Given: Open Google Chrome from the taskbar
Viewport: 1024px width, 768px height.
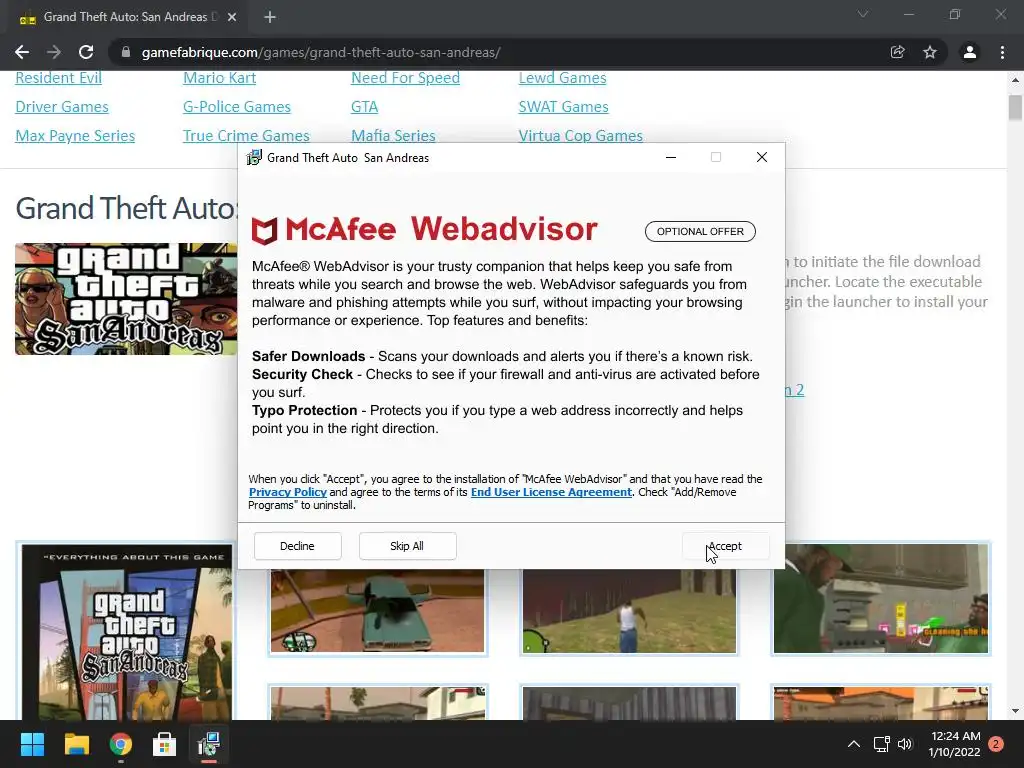Looking at the screenshot, I should pyautogui.click(x=121, y=744).
